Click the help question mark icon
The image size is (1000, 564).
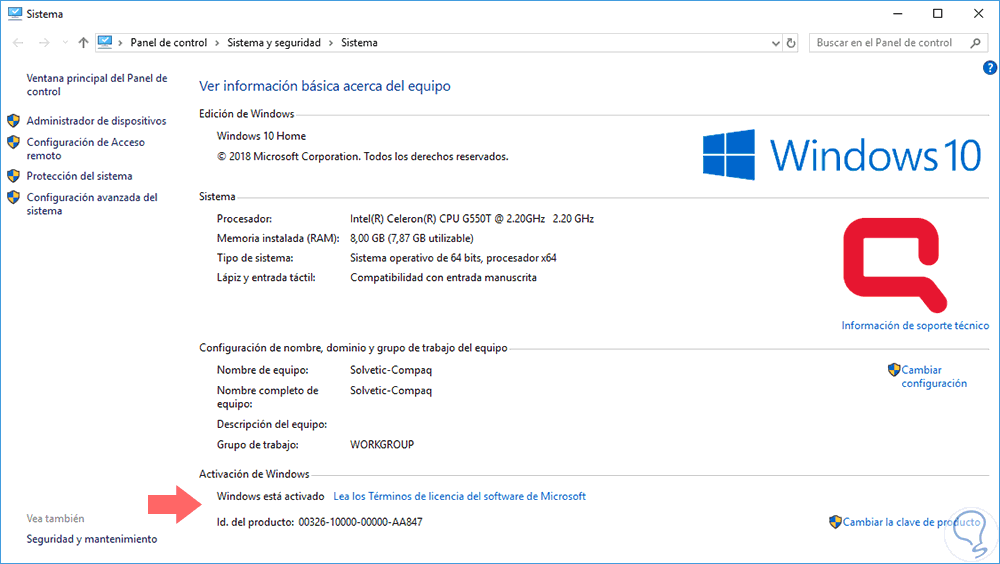990,68
